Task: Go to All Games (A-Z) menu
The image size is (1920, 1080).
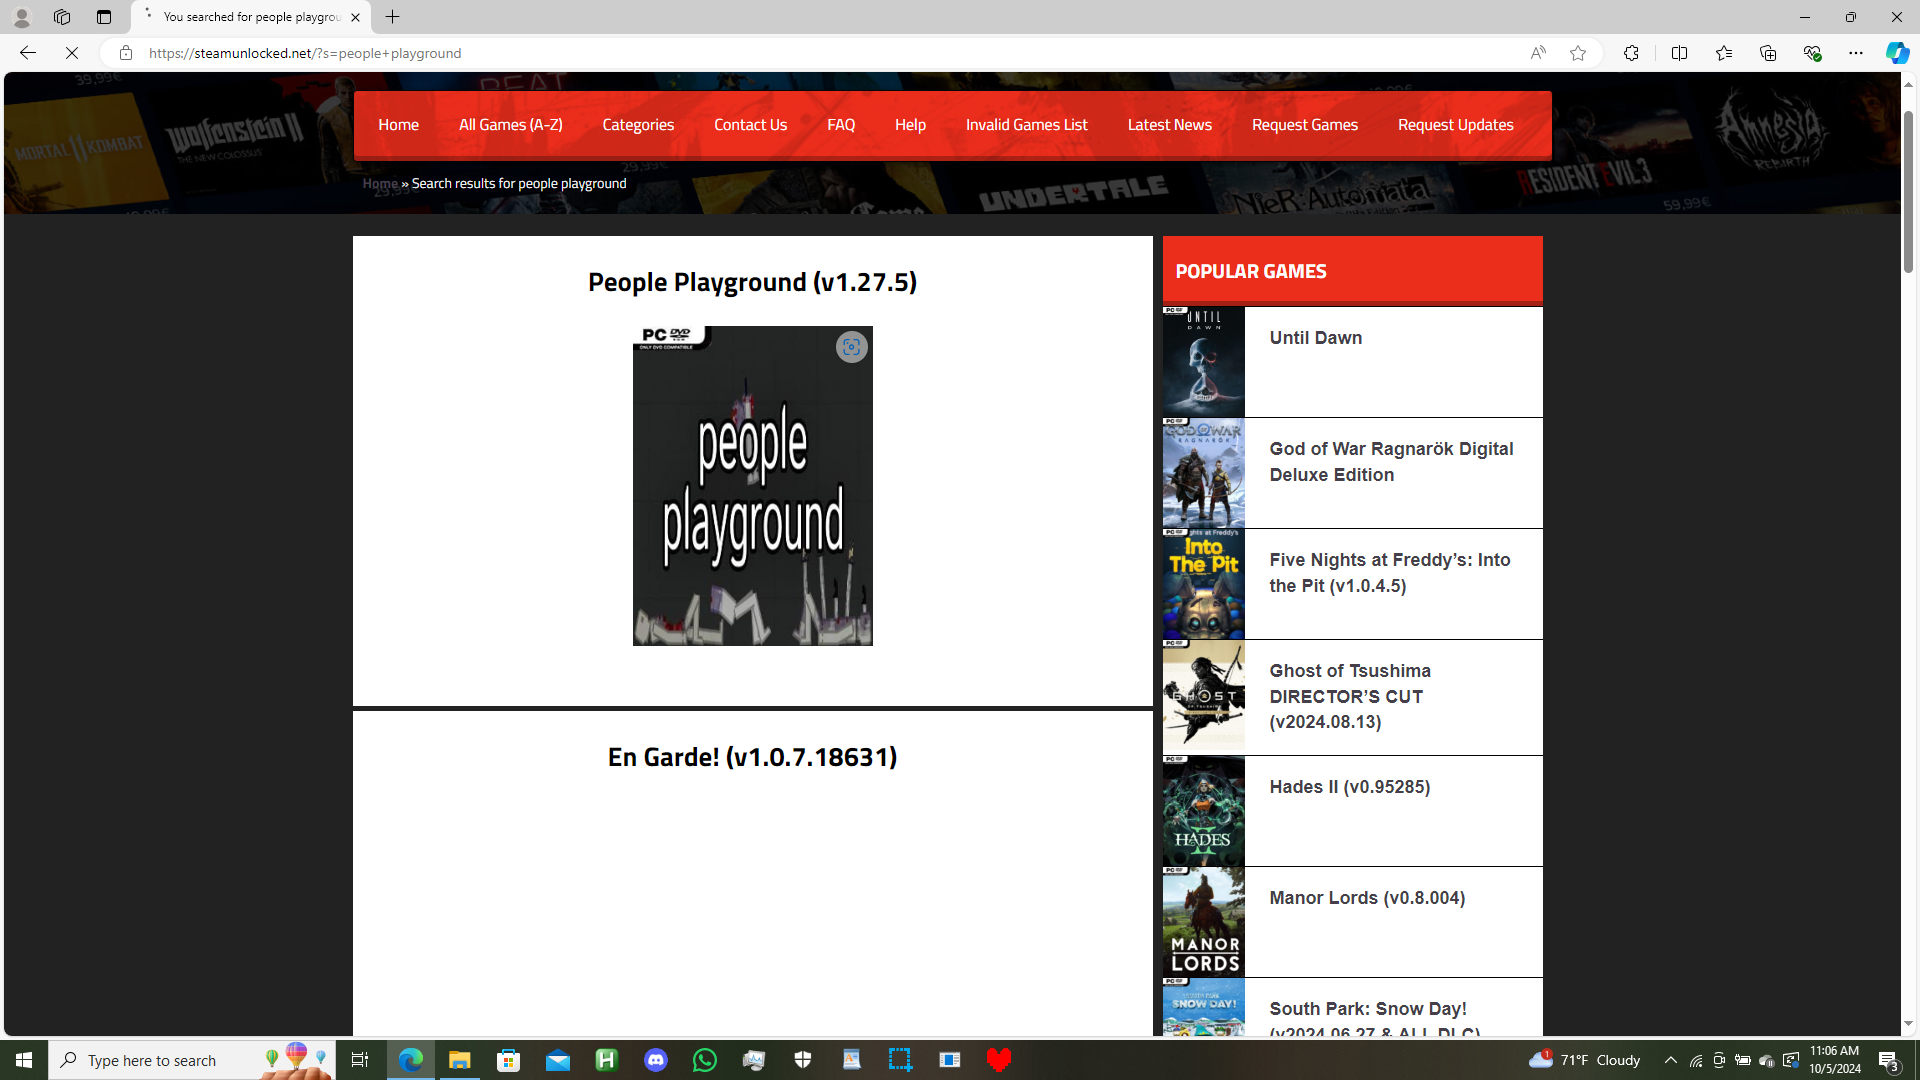Action: tap(510, 125)
